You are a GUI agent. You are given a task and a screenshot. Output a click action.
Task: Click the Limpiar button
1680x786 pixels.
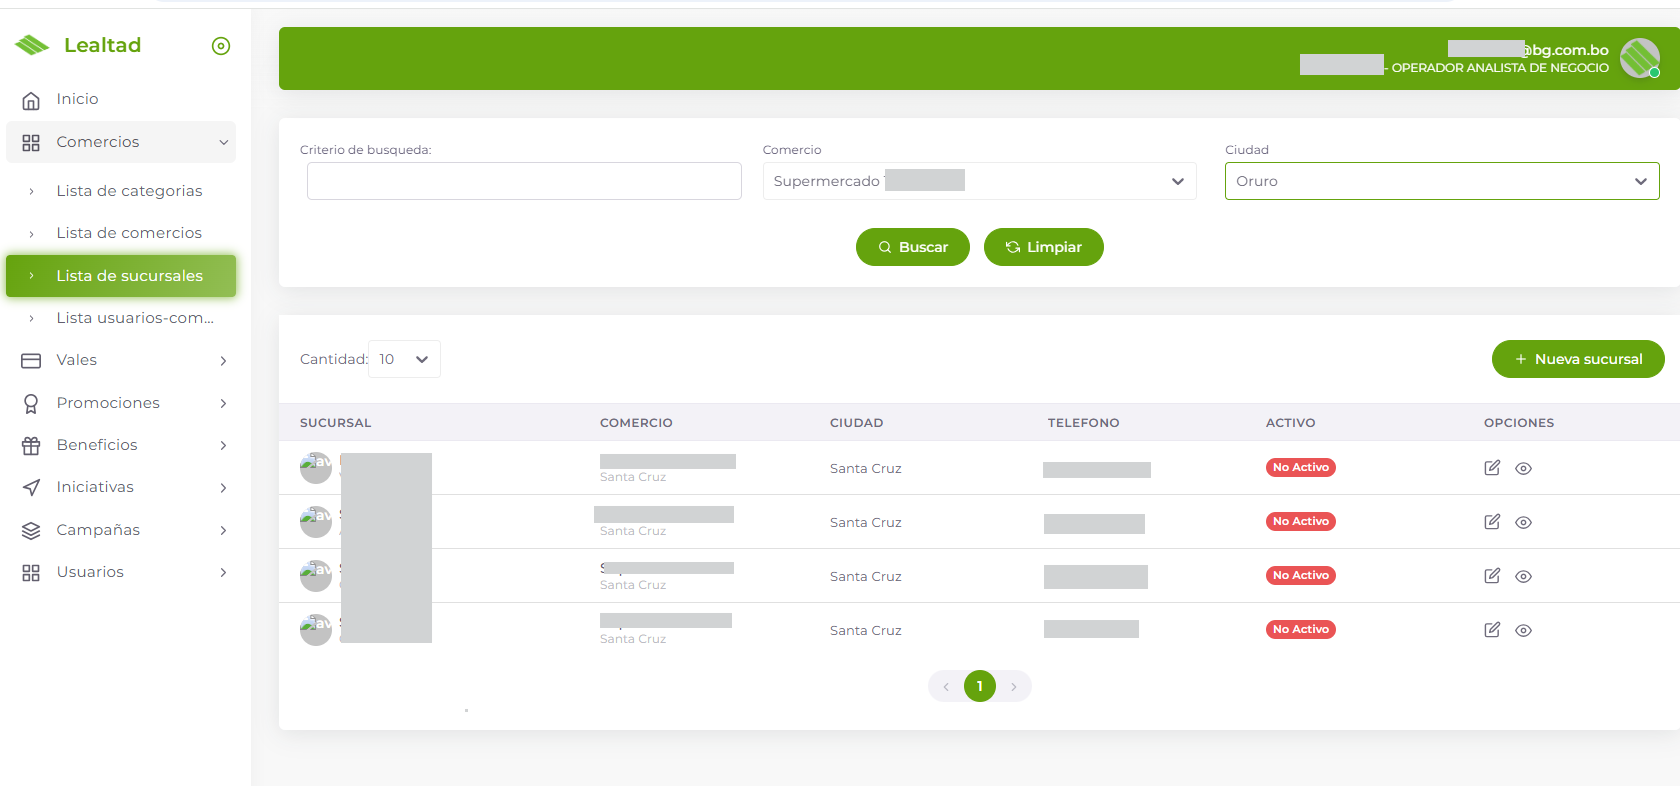coord(1044,247)
